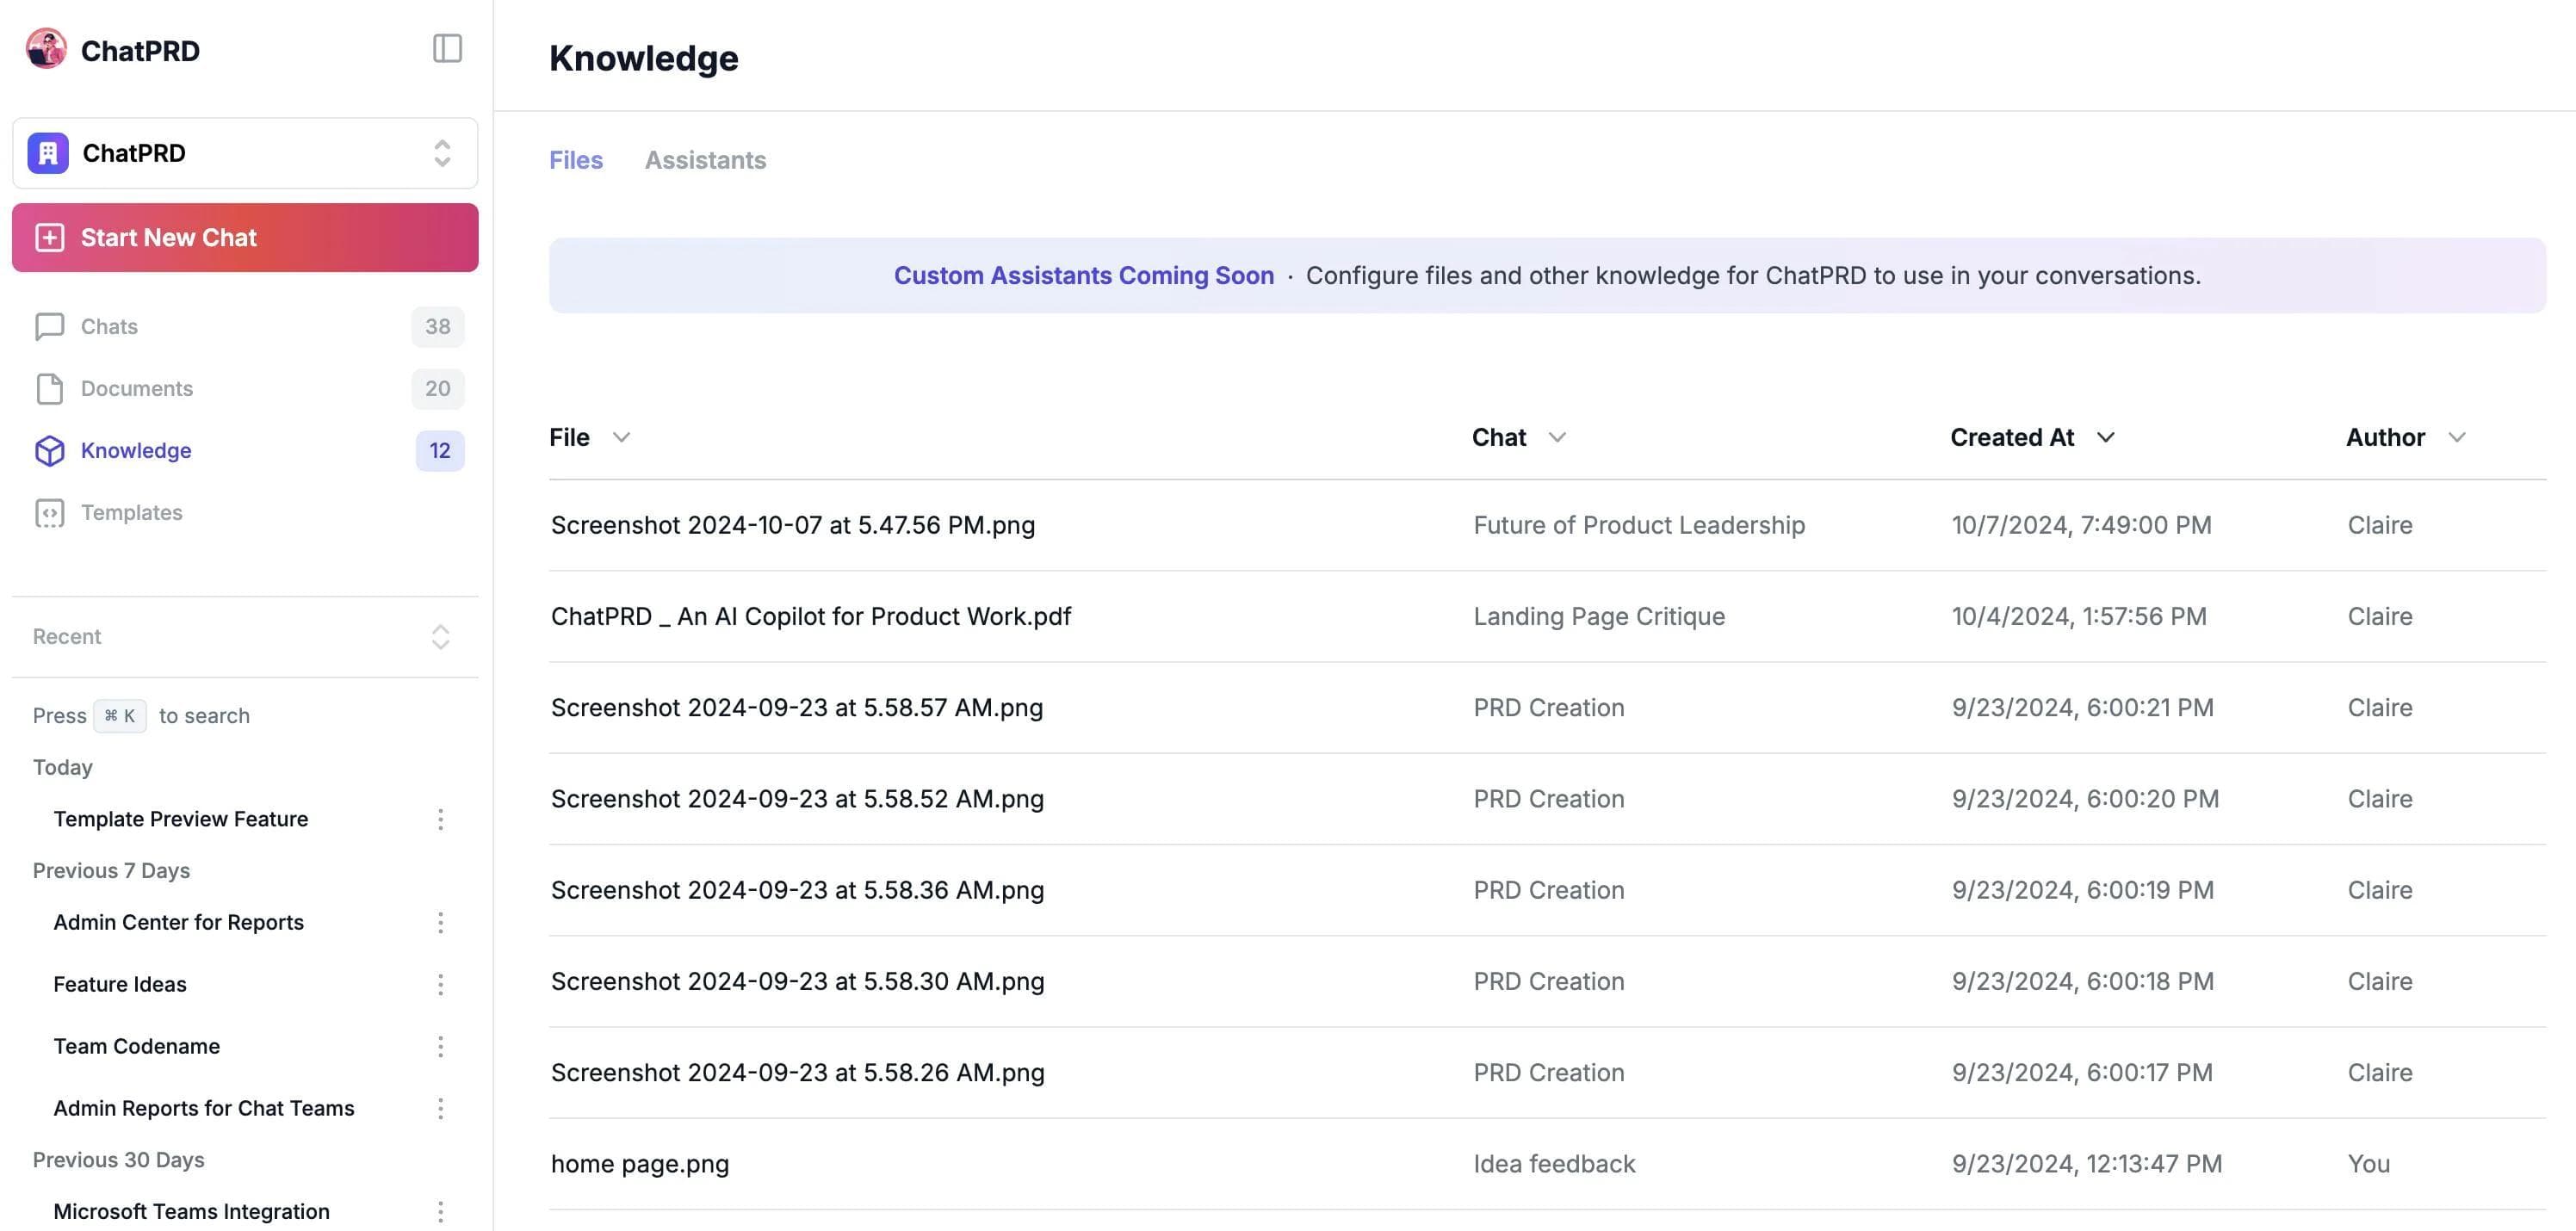Screen dimensions: 2576x1231
Task: Open Author column sort dropdown
Action: [2456, 437]
